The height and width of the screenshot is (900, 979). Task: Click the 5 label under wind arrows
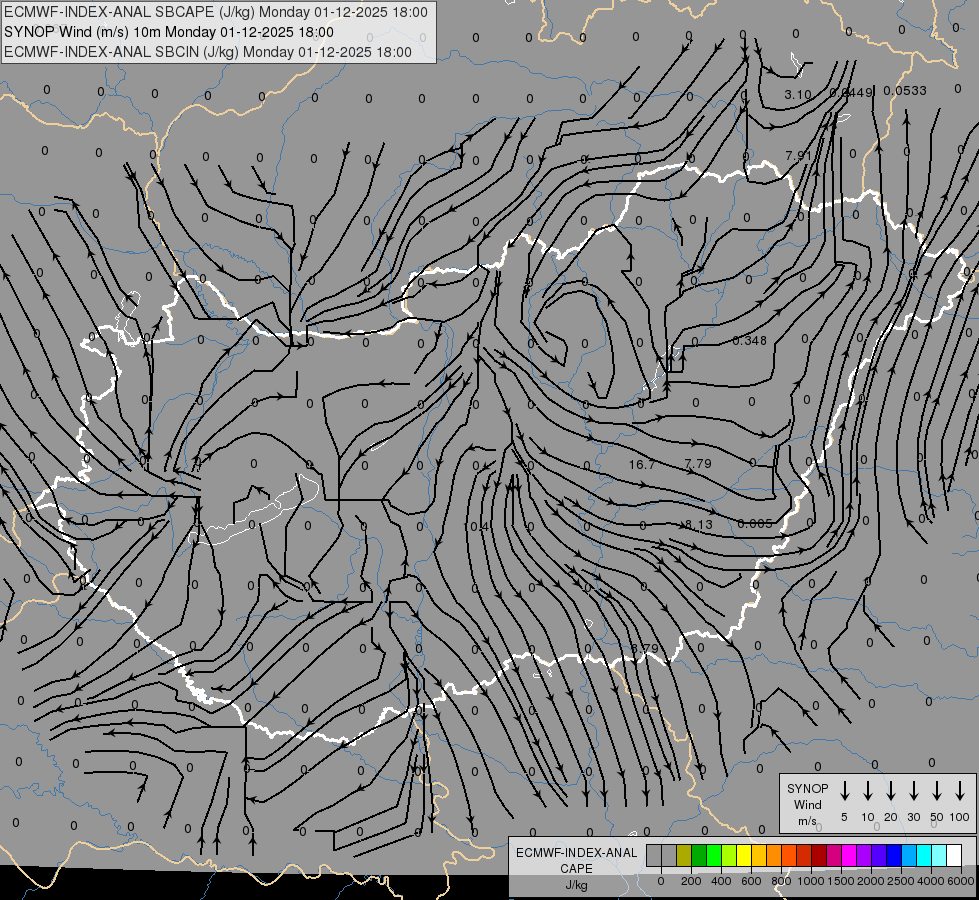[844, 817]
